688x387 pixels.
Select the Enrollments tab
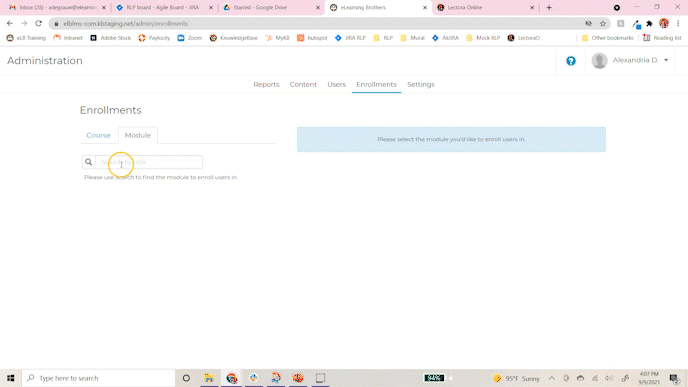click(376, 84)
